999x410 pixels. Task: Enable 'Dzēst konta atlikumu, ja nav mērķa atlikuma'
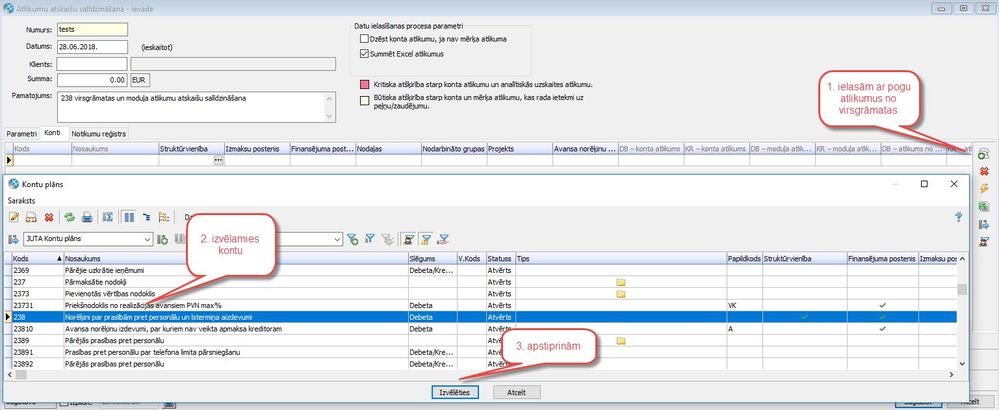click(x=365, y=38)
